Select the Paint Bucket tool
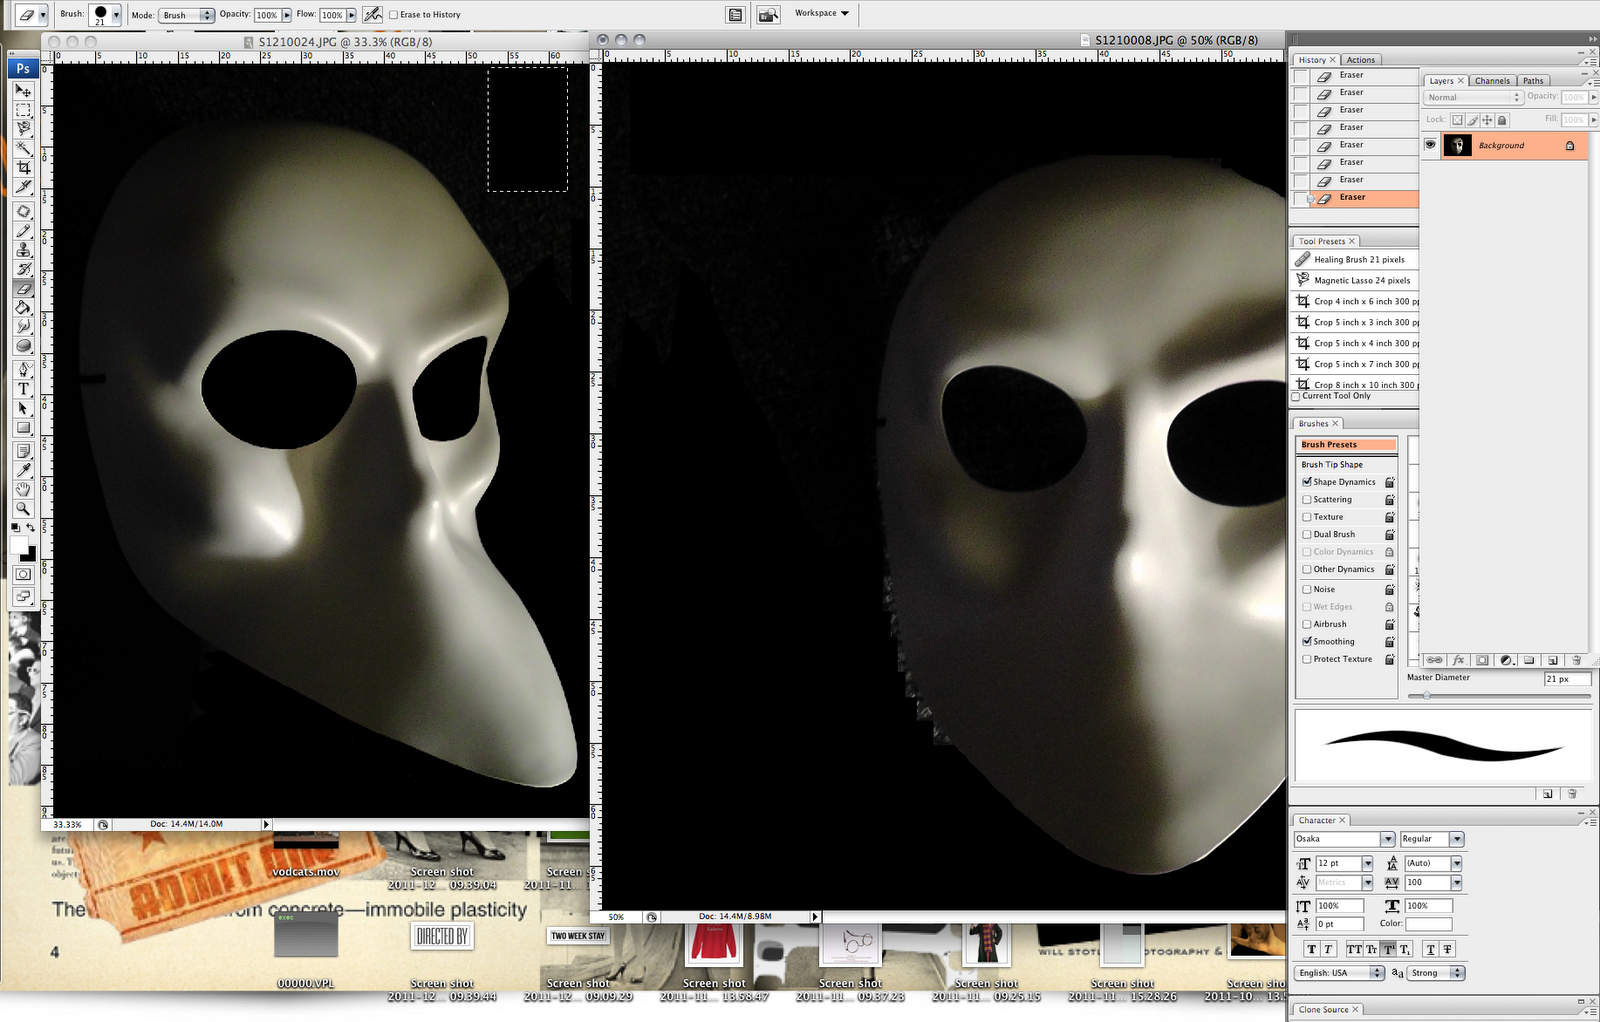Image resolution: width=1600 pixels, height=1022 pixels. (23, 308)
